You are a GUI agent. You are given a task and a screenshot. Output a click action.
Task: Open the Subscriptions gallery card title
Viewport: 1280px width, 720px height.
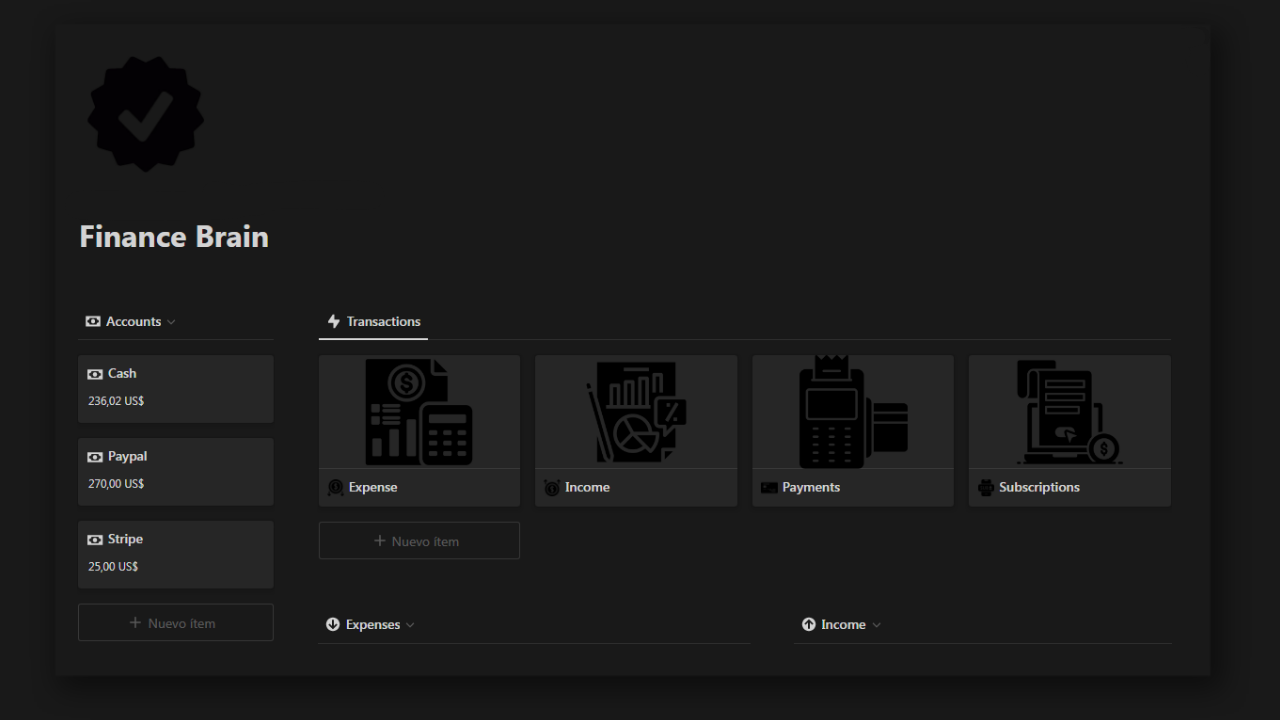(1039, 488)
